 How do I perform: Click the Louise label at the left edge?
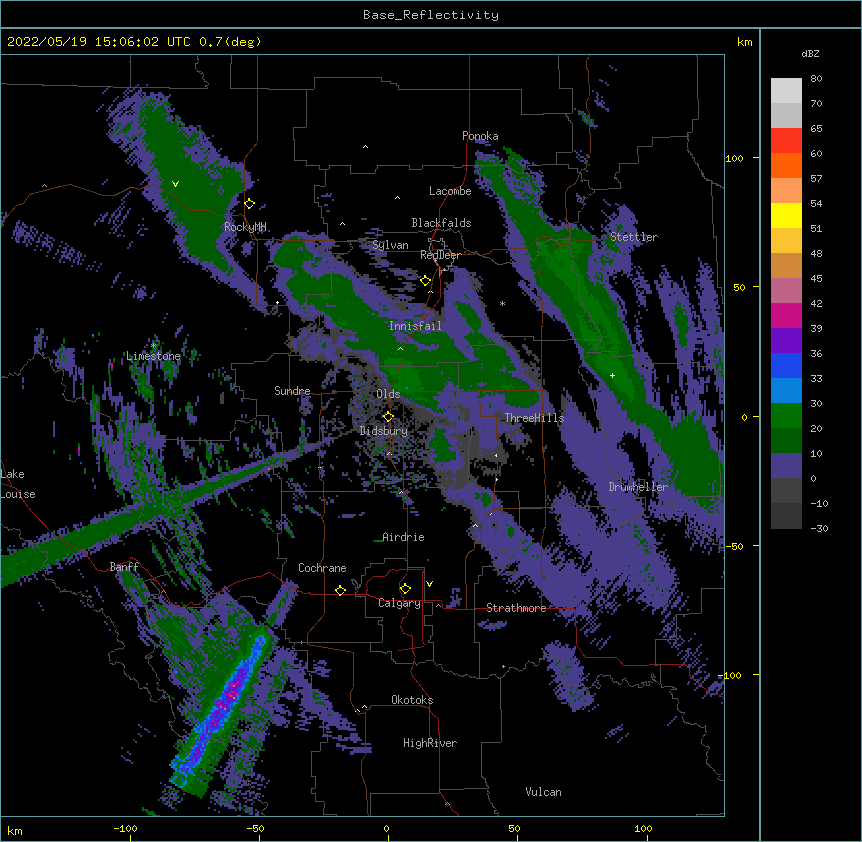18,494
